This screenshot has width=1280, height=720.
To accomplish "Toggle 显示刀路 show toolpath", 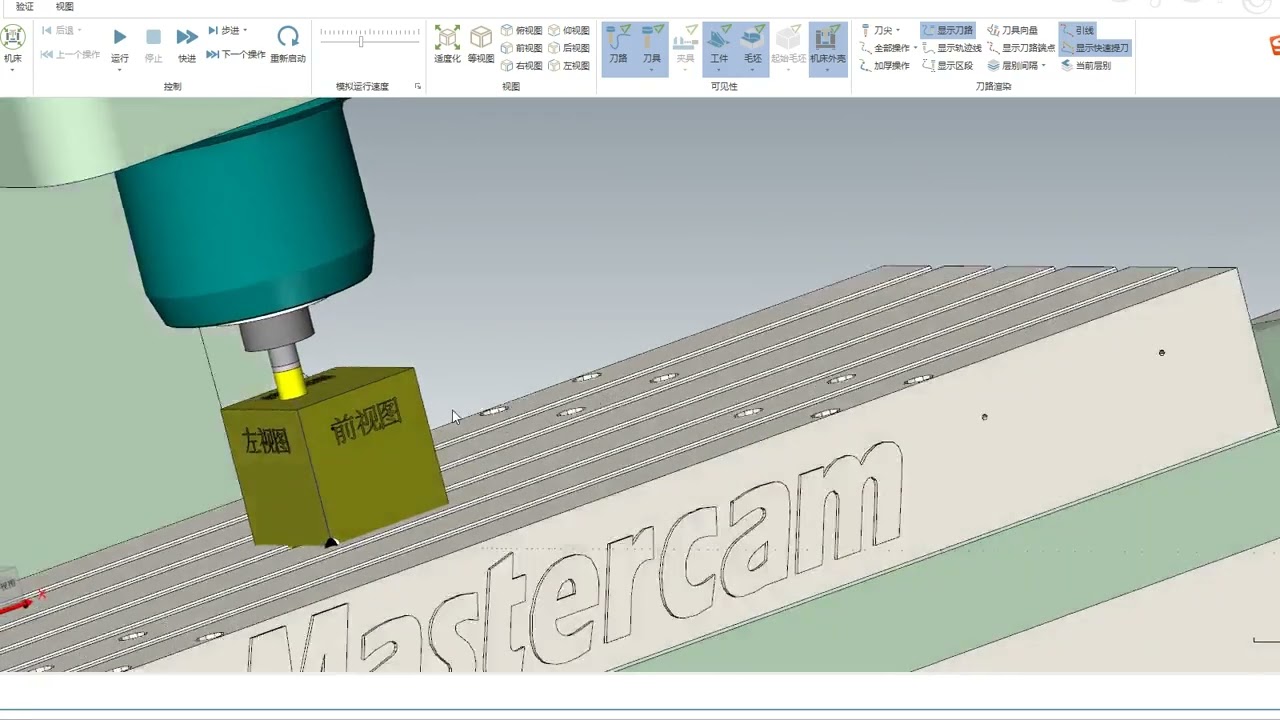I will 947,31.
